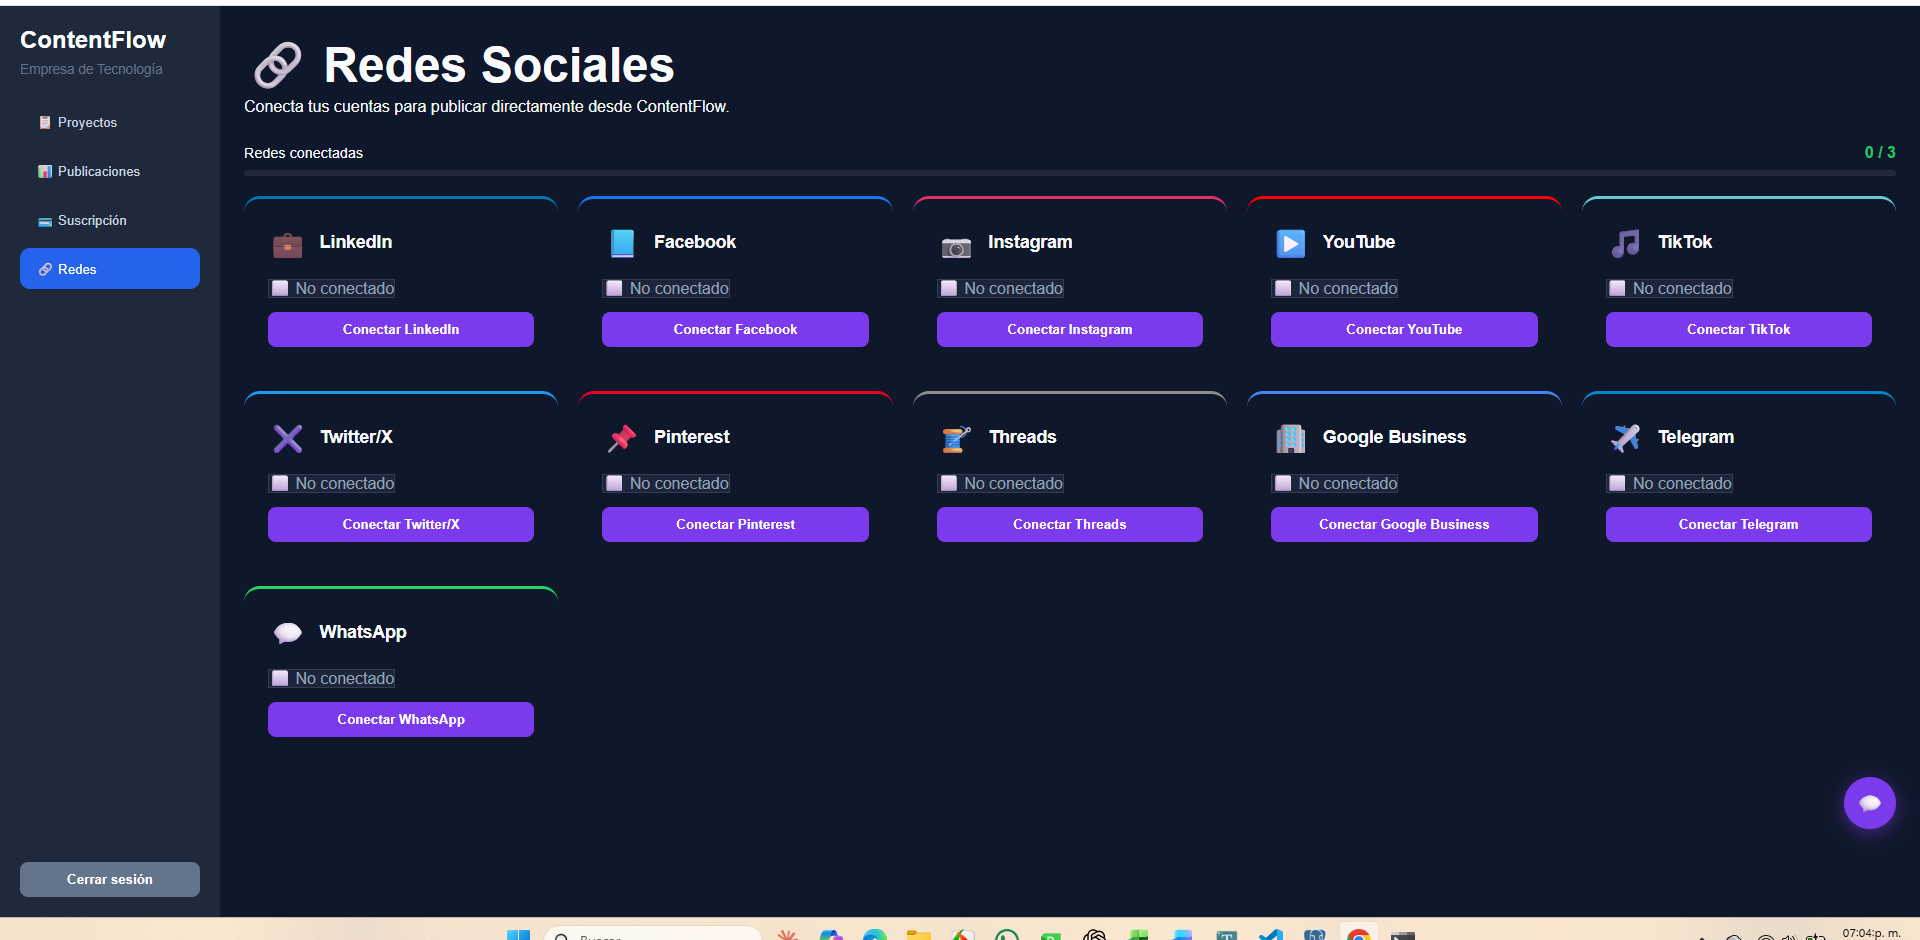Image resolution: width=1920 pixels, height=940 pixels.
Task: Click the WhatsApp speech bubble icon
Action: 288,633
